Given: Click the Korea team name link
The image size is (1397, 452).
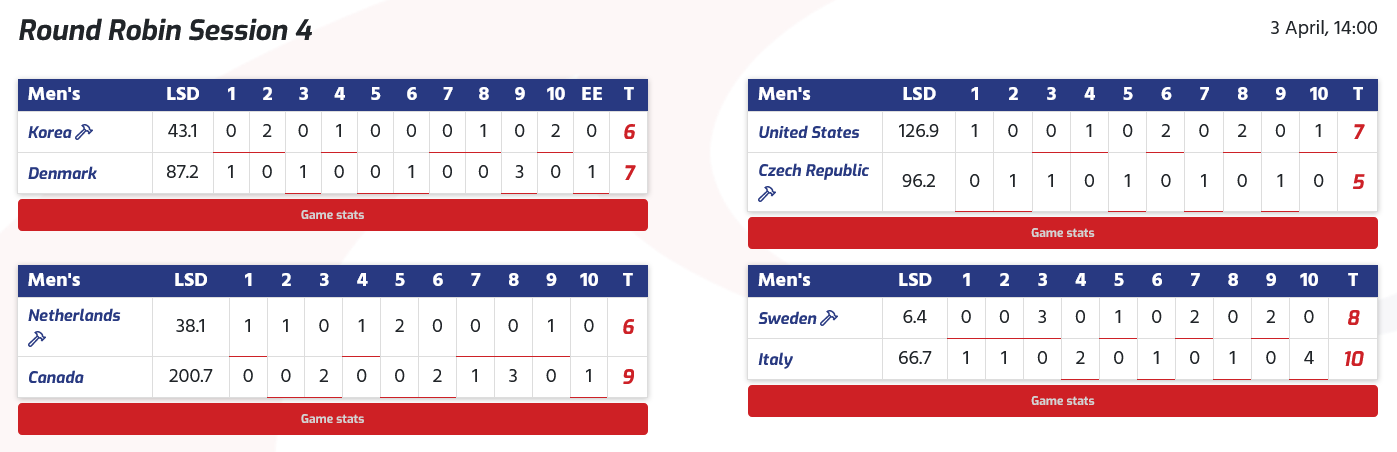Looking at the screenshot, I should 50,132.
